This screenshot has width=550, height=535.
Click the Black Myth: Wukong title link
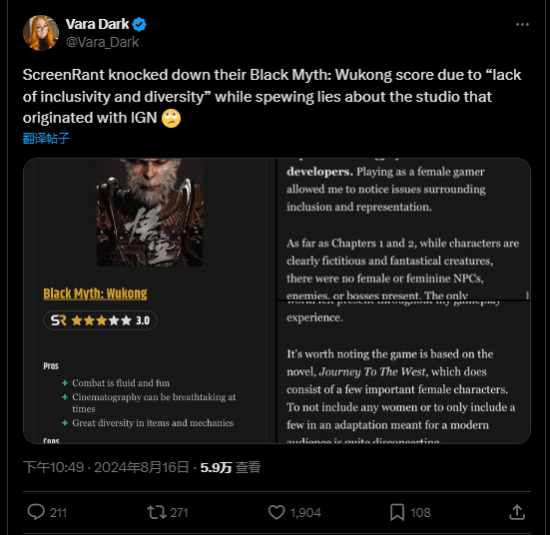(x=95, y=294)
